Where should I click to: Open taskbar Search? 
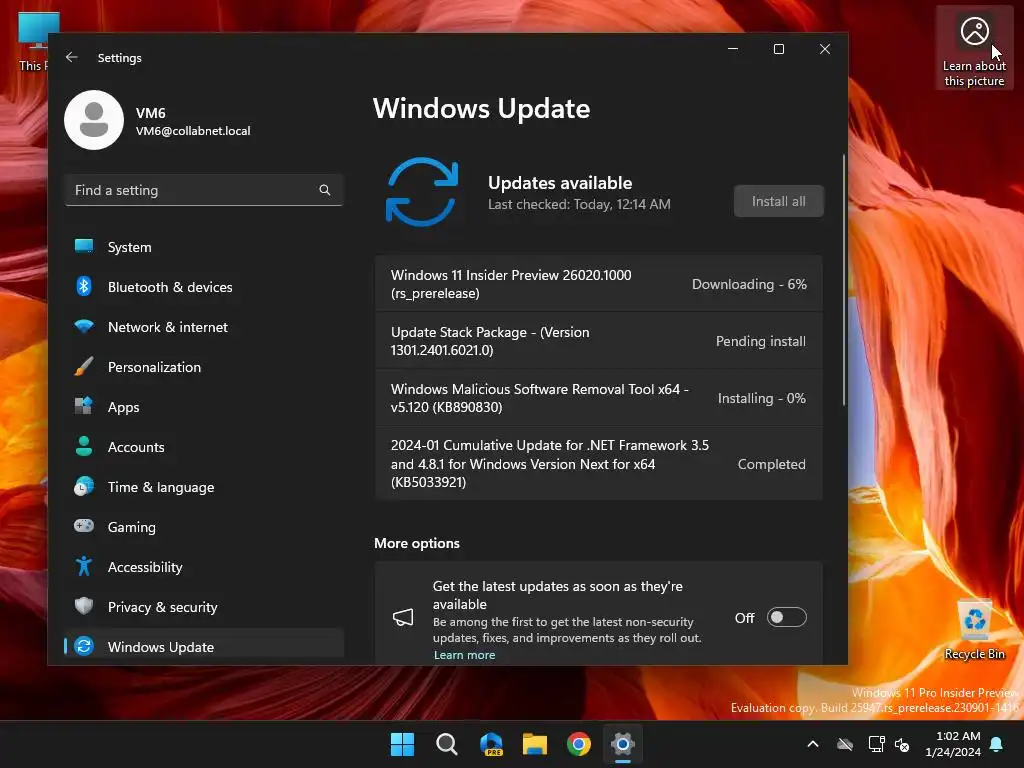coord(447,744)
